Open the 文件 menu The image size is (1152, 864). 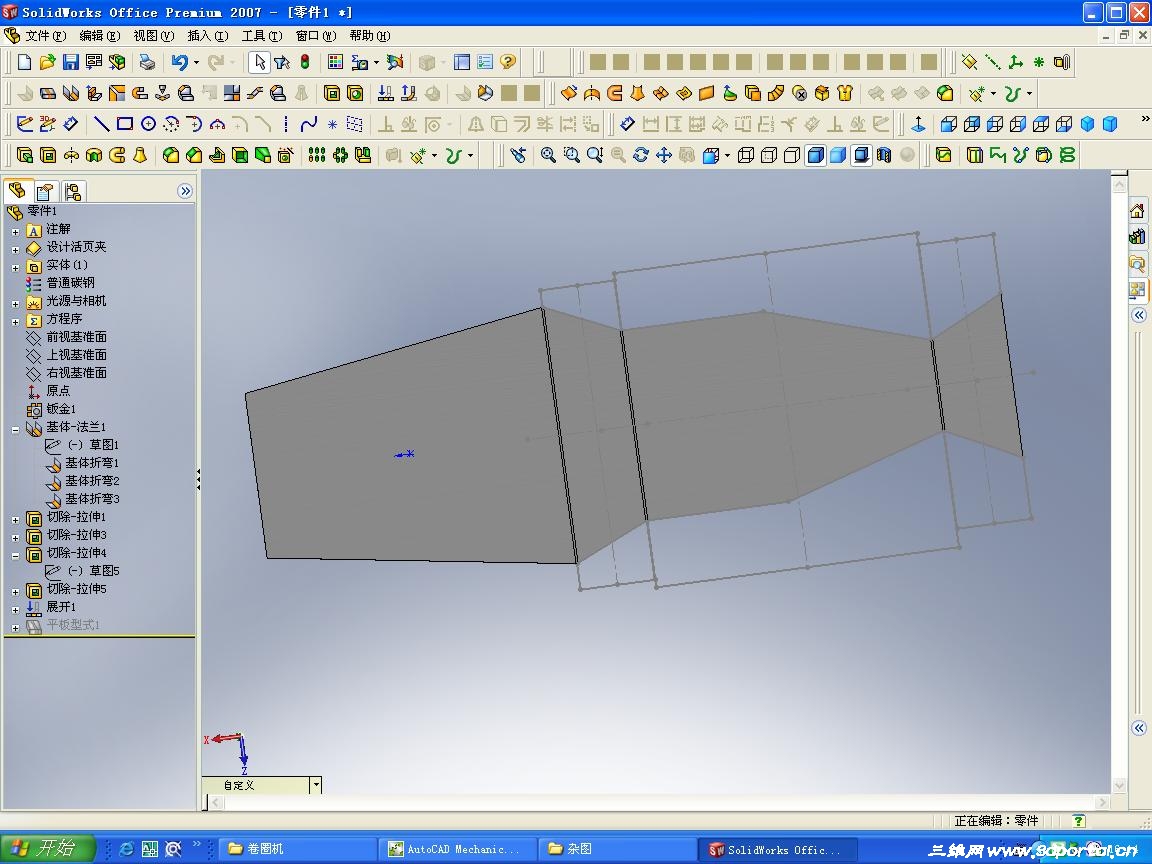tap(45, 35)
